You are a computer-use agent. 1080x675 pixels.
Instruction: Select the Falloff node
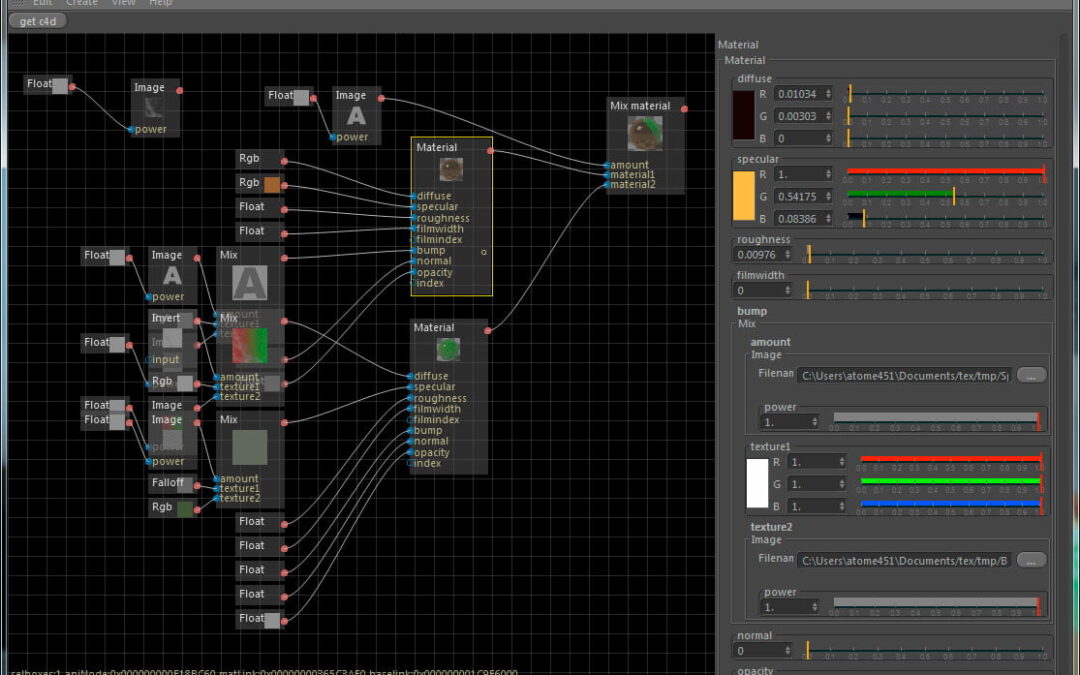tap(168, 483)
